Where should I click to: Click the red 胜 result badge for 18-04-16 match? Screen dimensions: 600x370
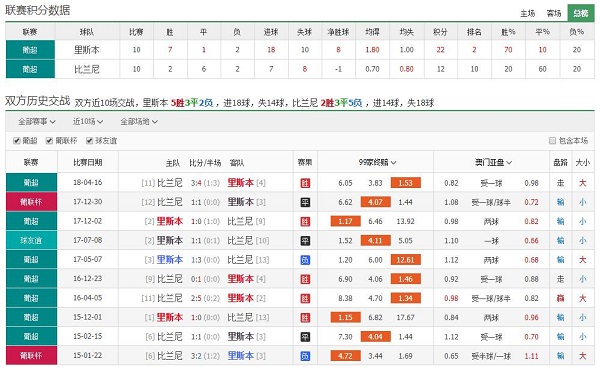pos(305,183)
